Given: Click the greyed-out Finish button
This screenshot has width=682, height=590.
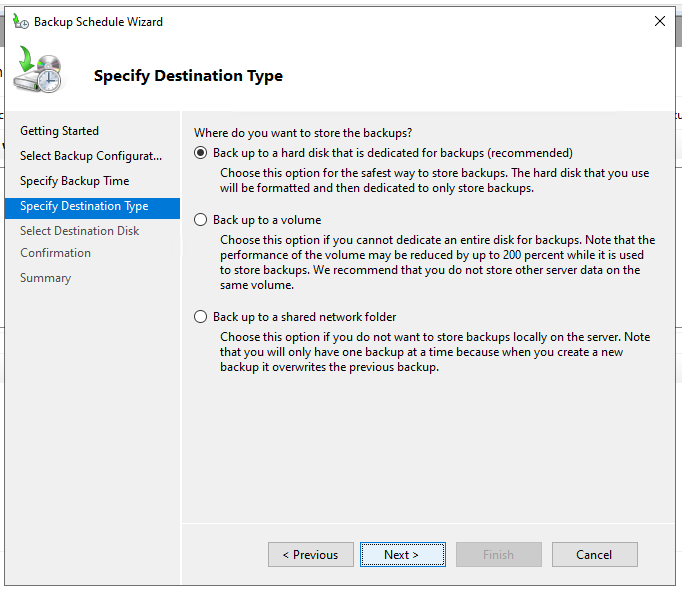Looking at the screenshot, I should click(498, 555).
